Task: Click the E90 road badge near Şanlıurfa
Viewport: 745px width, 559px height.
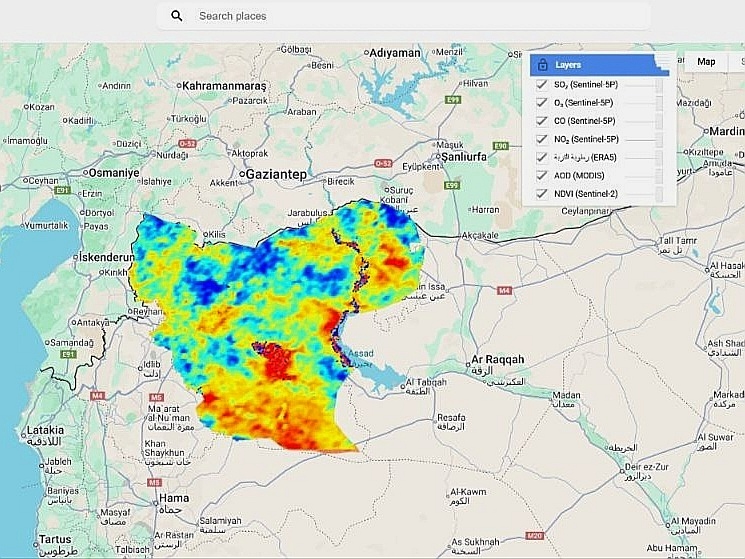Action: coord(501,146)
